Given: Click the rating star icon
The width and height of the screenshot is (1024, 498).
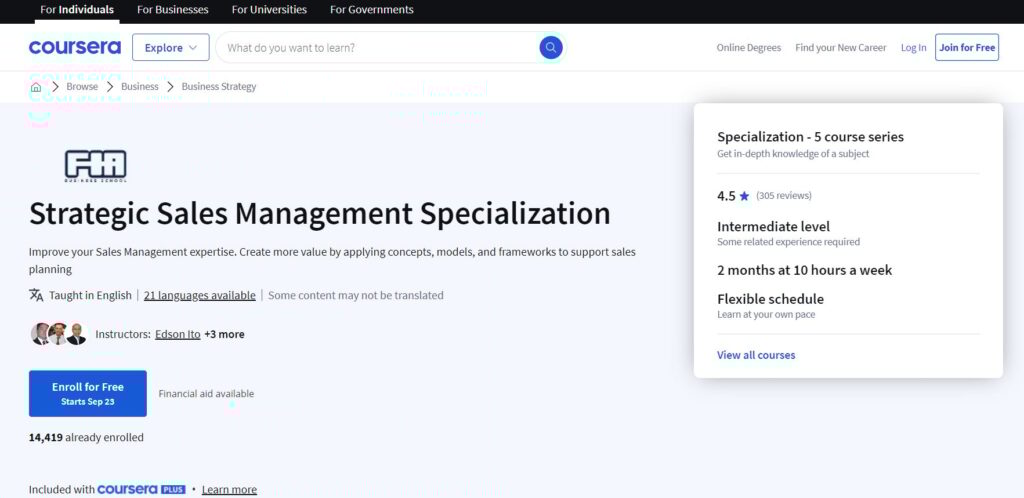Looking at the screenshot, I should pyautogui.click(x=744, y=196).
